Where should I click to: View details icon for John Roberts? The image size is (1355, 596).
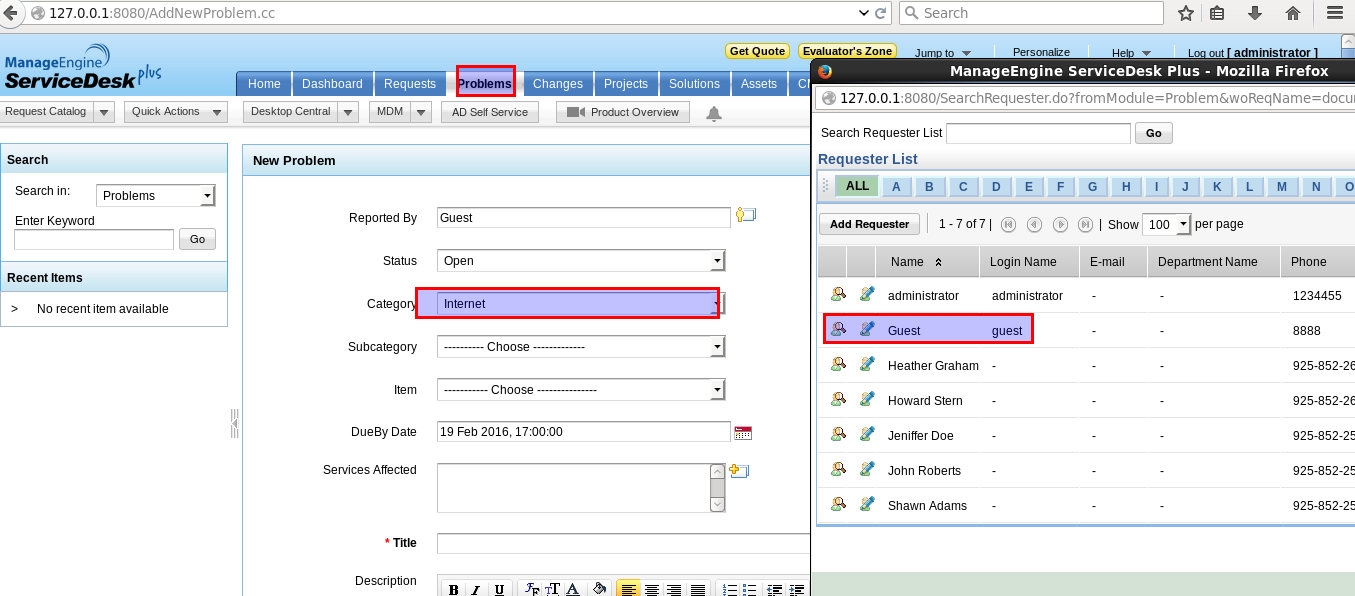click(x=838, y=470)
